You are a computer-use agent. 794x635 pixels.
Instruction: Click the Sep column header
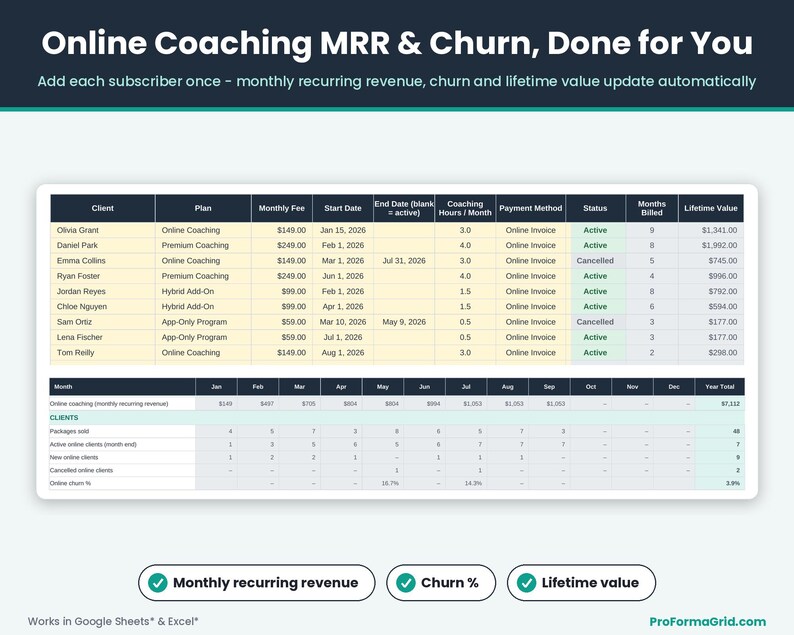point(549,386)
